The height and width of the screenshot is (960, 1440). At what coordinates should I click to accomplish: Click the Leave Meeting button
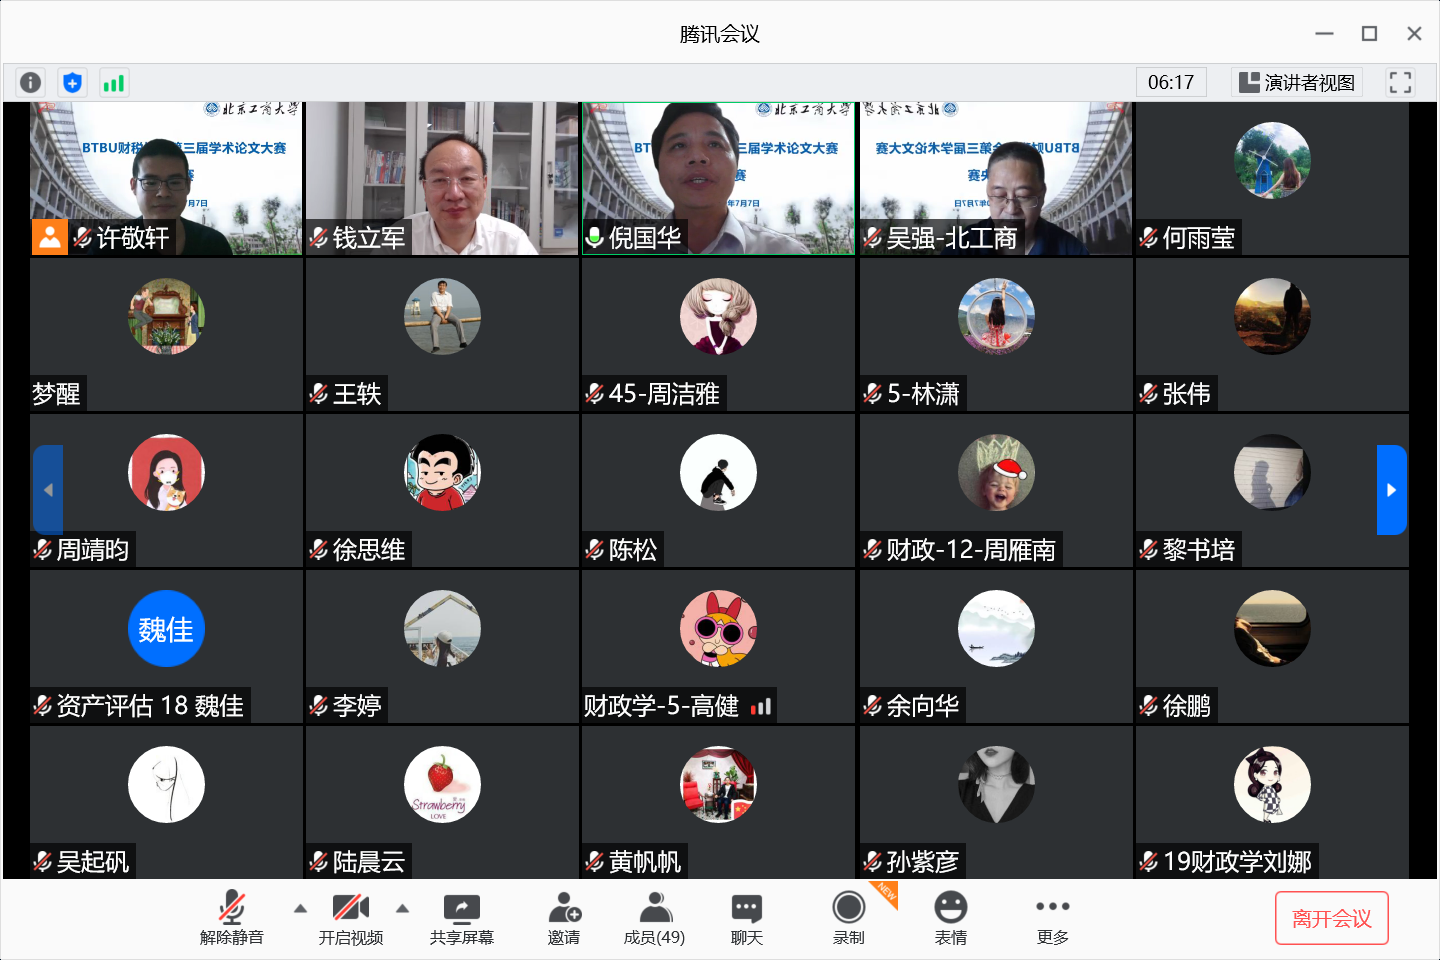tap(1331, 918)
